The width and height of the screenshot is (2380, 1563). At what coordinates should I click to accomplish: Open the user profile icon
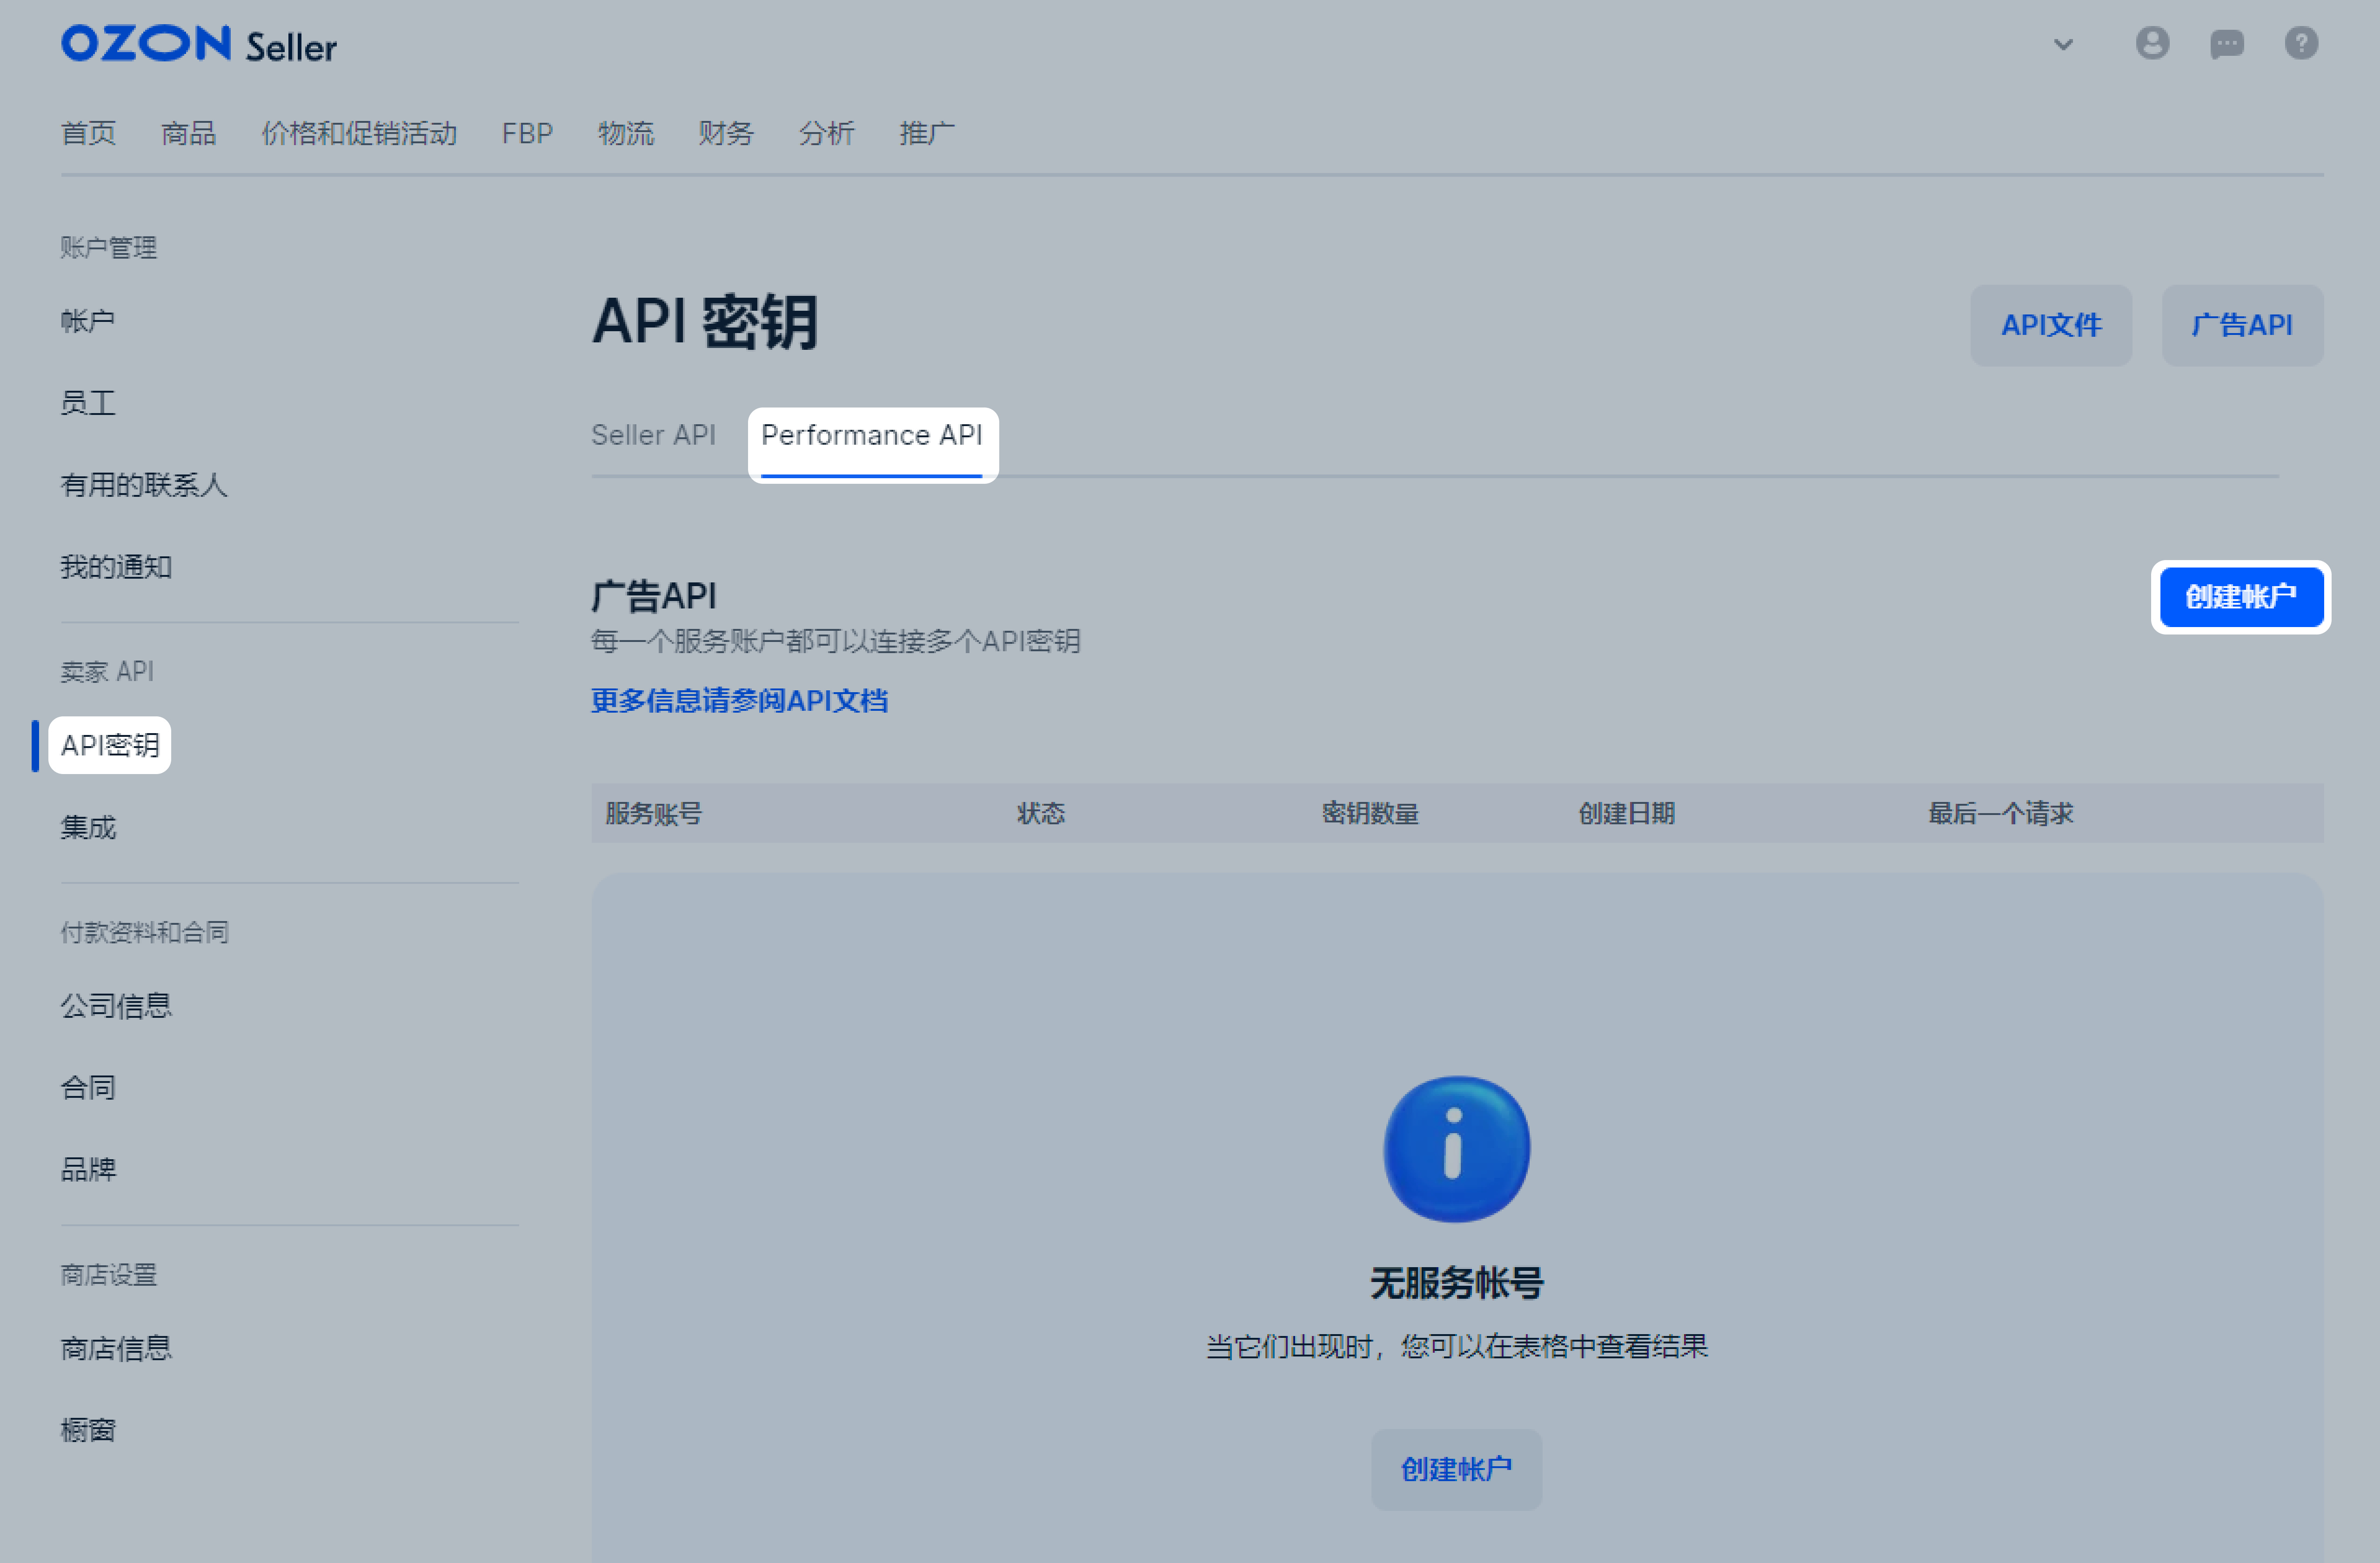point(2152,43)
